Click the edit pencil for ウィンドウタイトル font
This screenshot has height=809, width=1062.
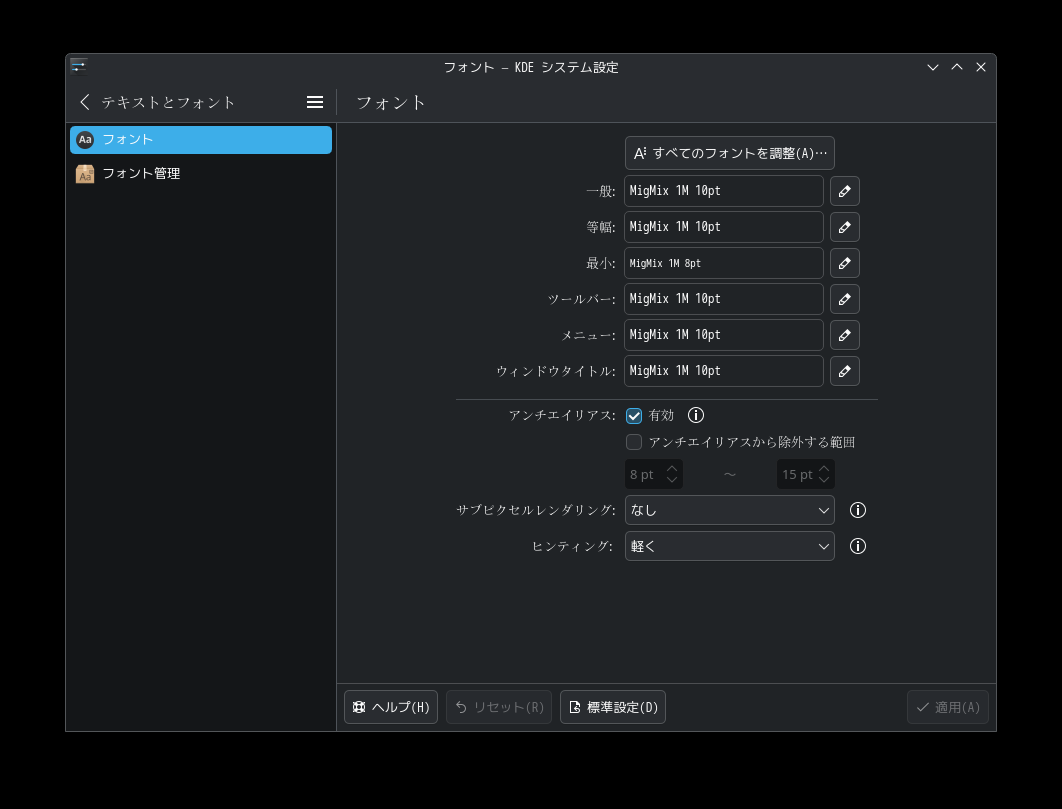pyautogui.click(x=845, y=371)
